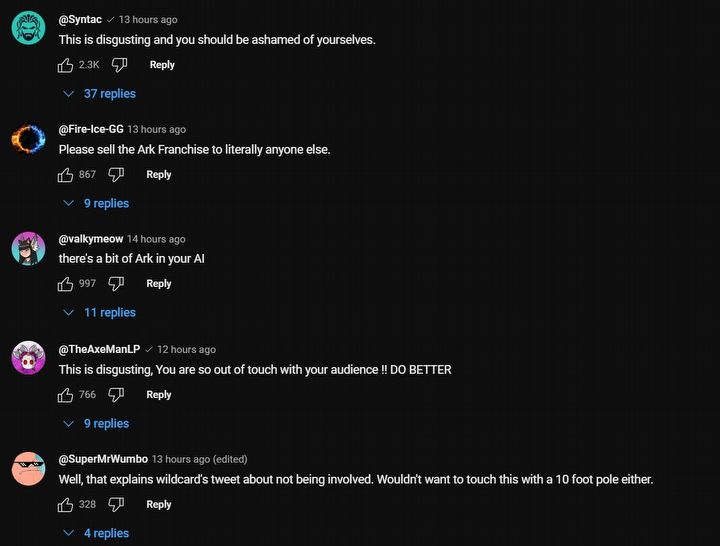Like @Fire-Ice-GG's Ark Franchise comment
This screenshot has width=720, height=546.
(x=66, y=175)
